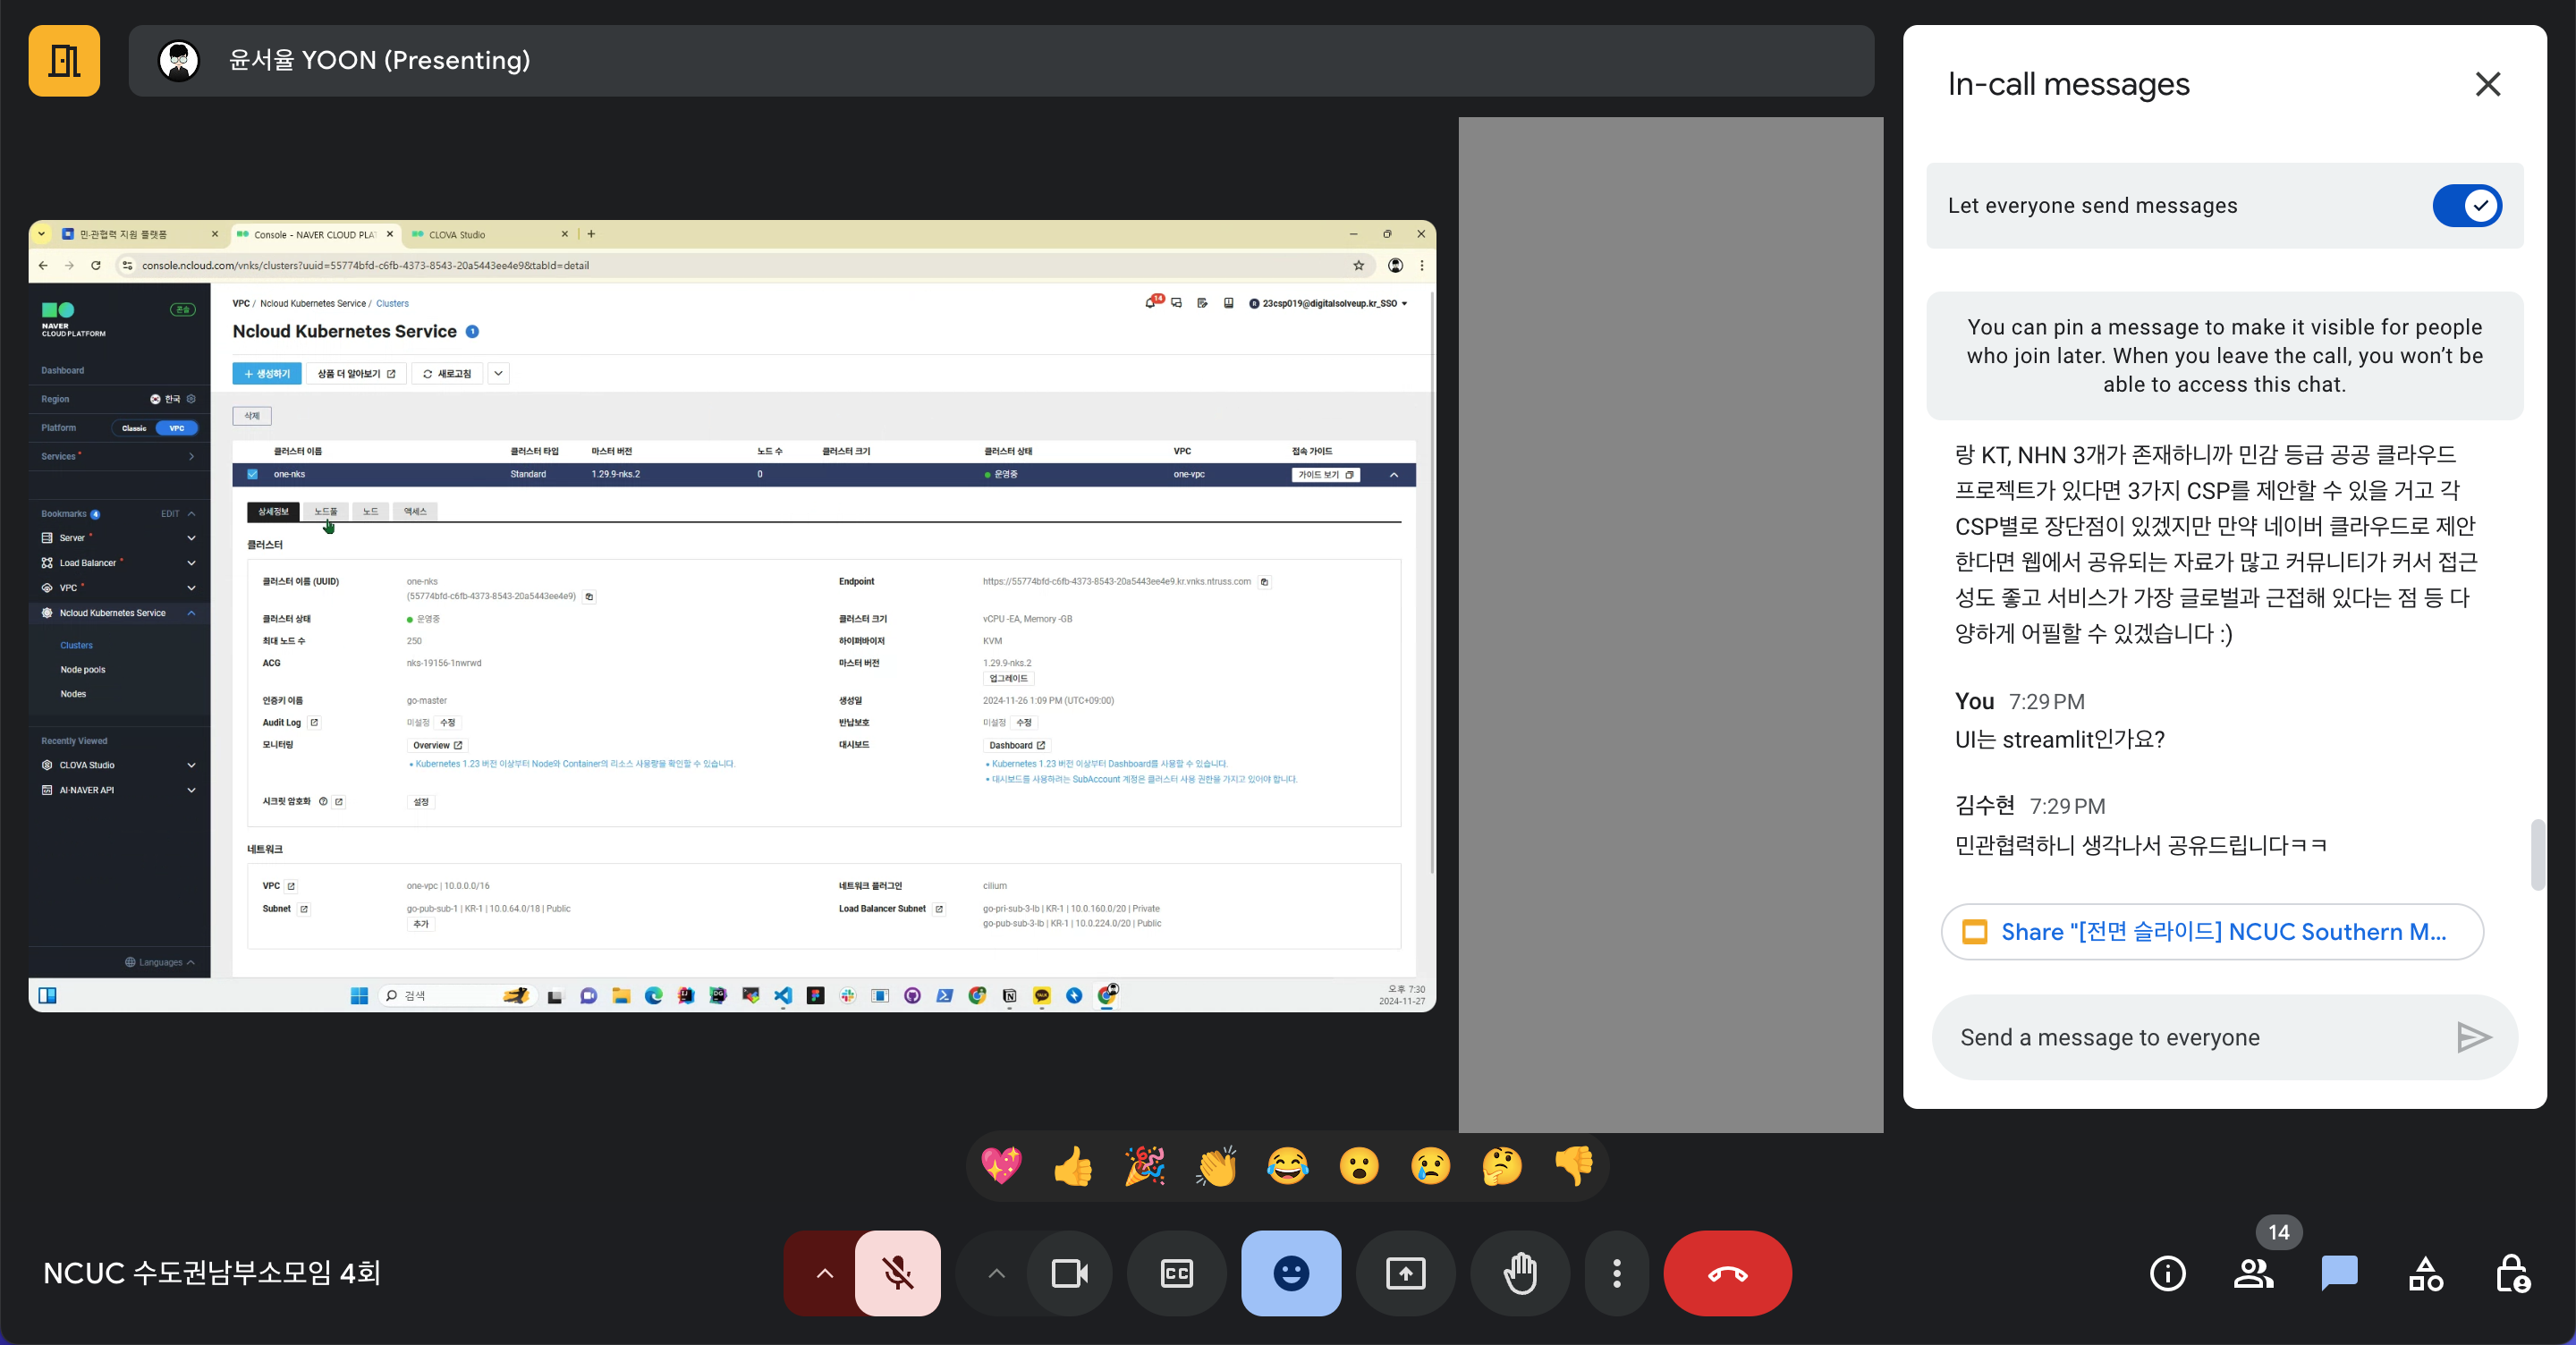Toggle the chat messages panel button
The image size is (2576, 1345).
pyautogui.click(x=2339, y=1273)
